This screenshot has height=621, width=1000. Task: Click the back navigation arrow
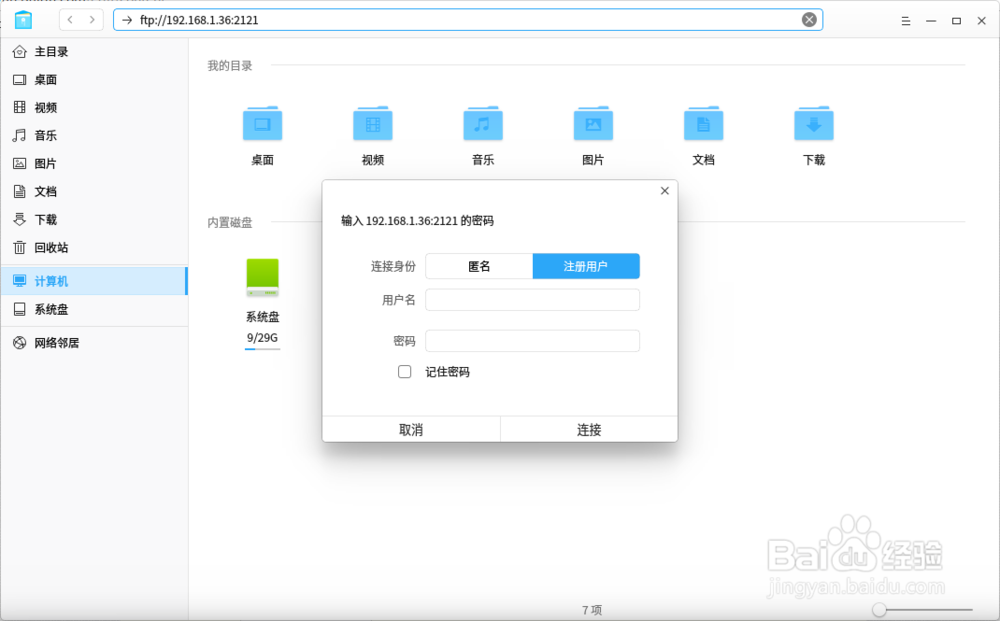tap(68, 19)
